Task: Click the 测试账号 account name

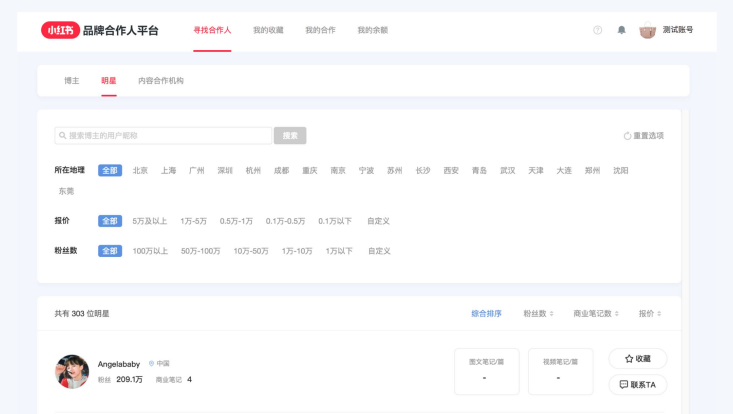Action: pos(678,30)
